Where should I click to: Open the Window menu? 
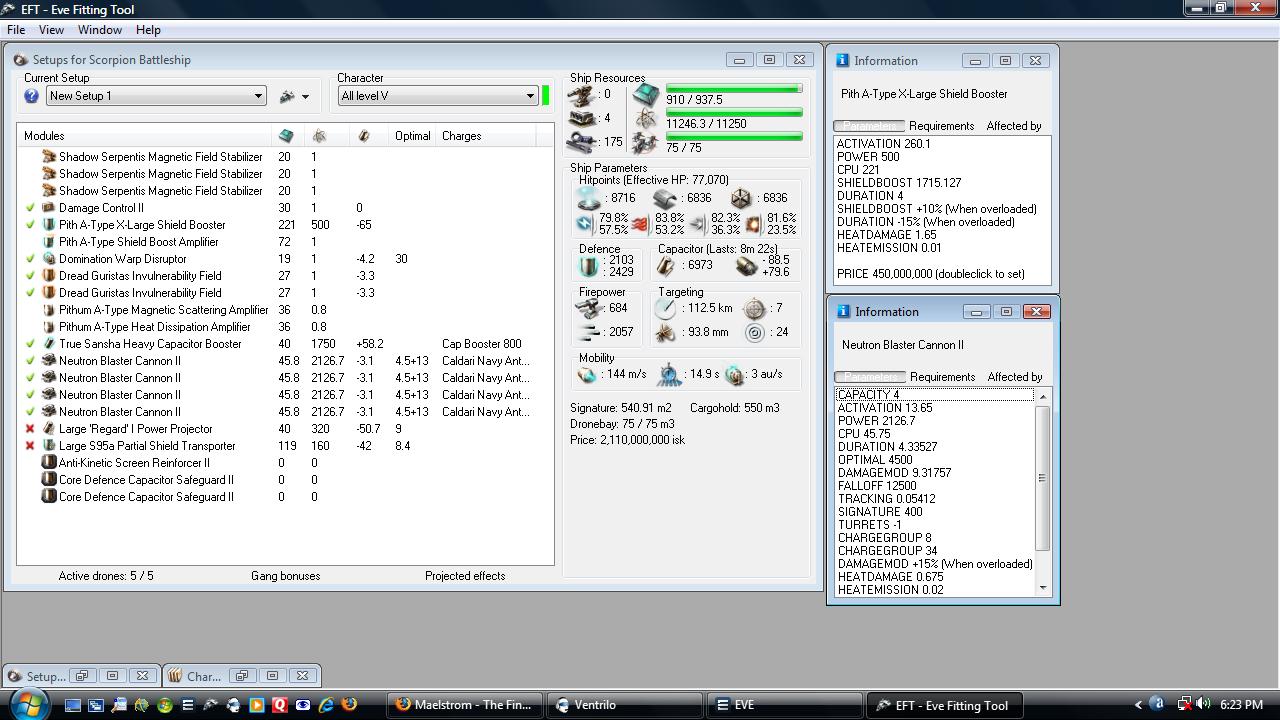click(100, 30)
